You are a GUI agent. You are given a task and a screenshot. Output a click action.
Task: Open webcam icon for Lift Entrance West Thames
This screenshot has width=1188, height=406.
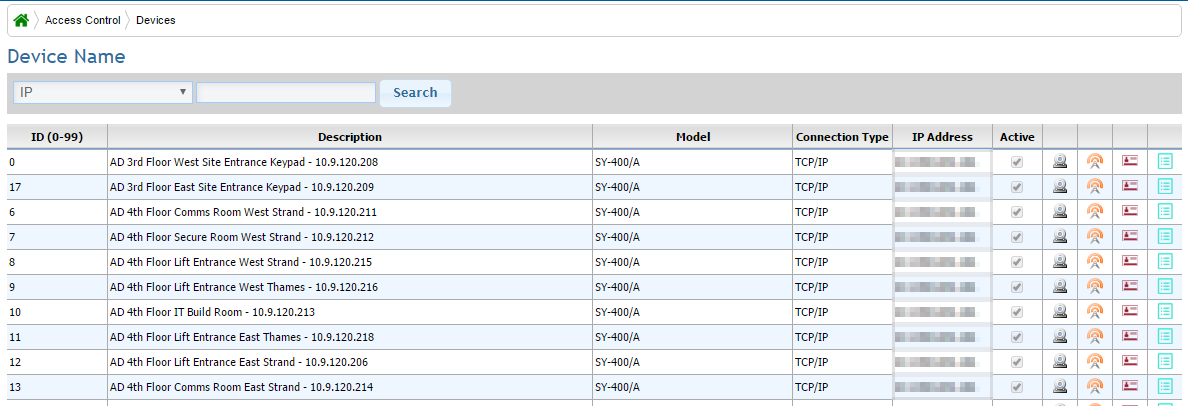click(x=1060, y=286)
